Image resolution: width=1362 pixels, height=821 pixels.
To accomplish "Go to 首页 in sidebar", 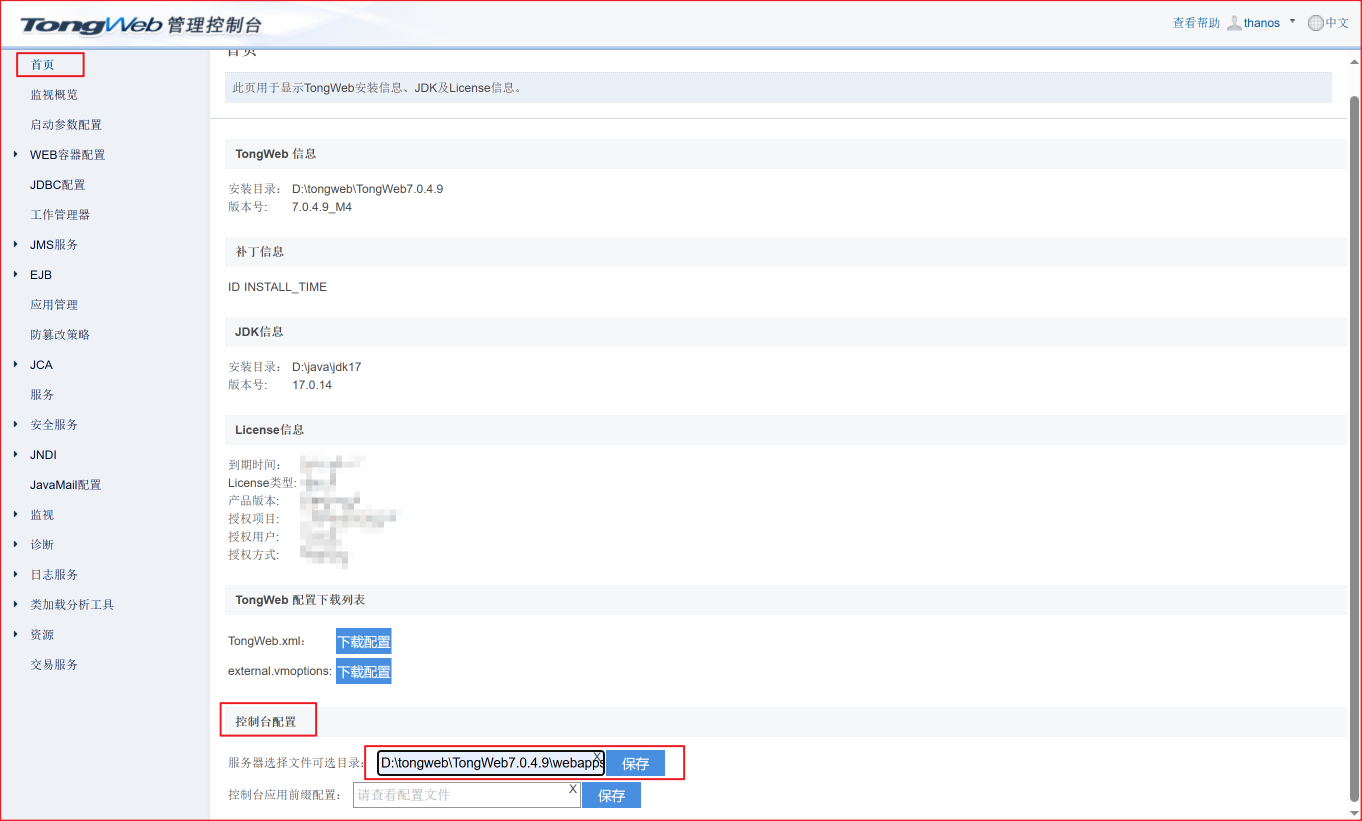I will [42, 65].
